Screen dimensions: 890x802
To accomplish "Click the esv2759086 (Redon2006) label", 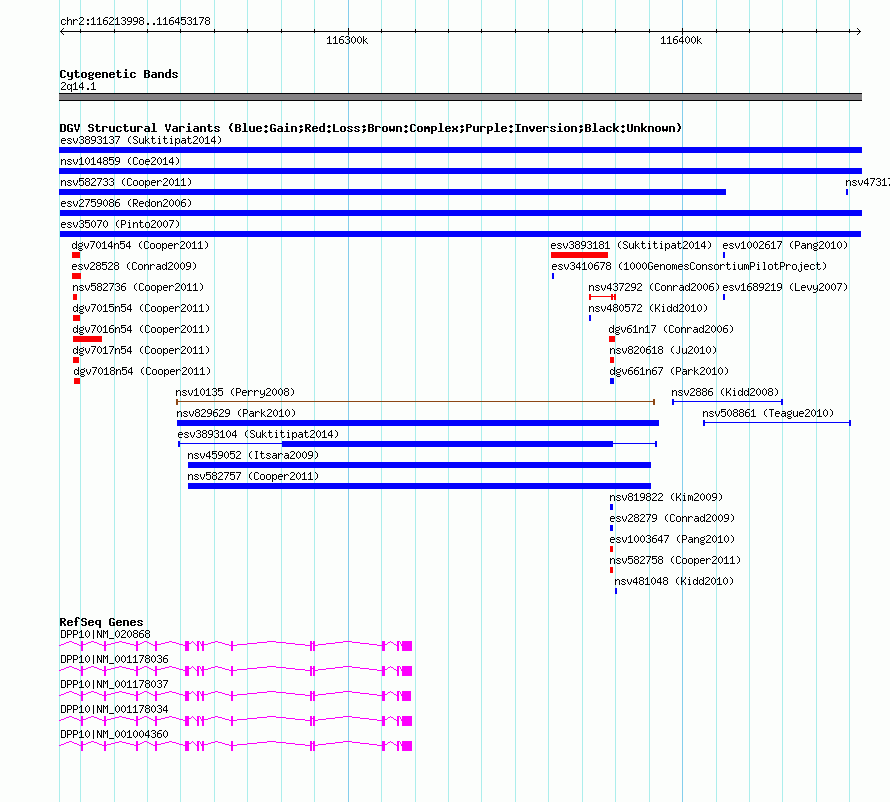I will (x=126, y=203).
